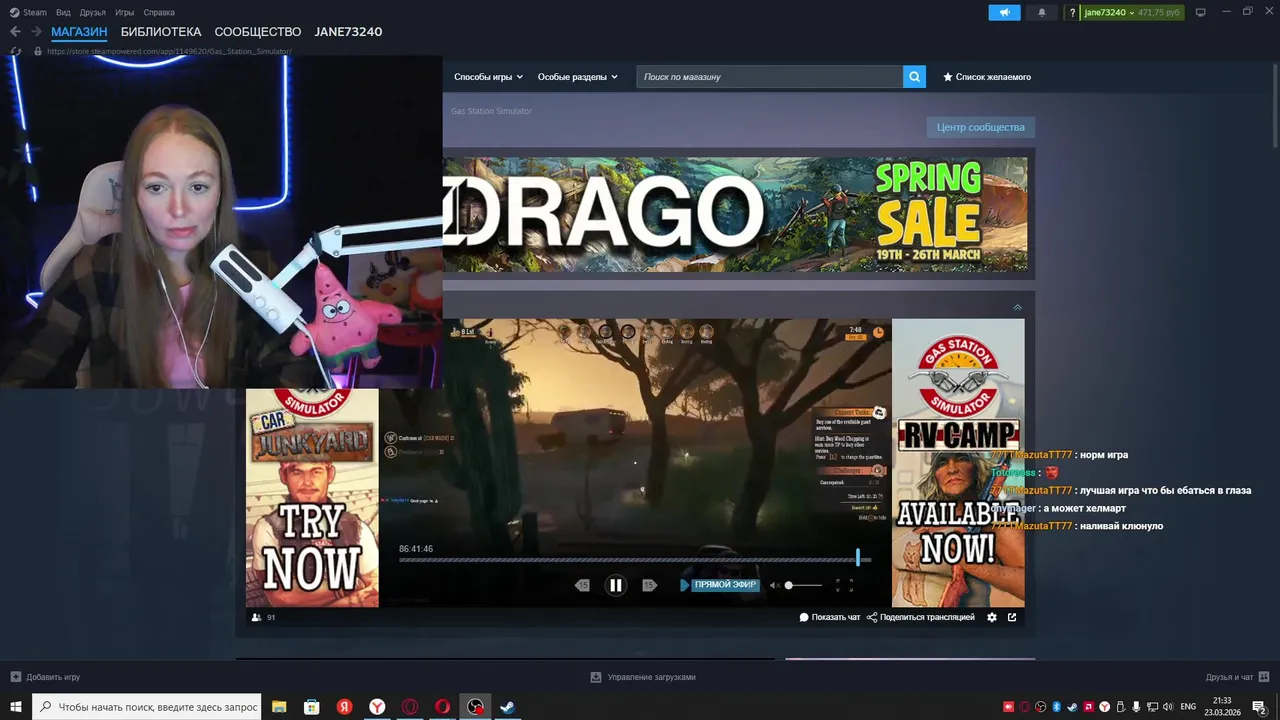Open the Windows notification center

click(1259, 707)
